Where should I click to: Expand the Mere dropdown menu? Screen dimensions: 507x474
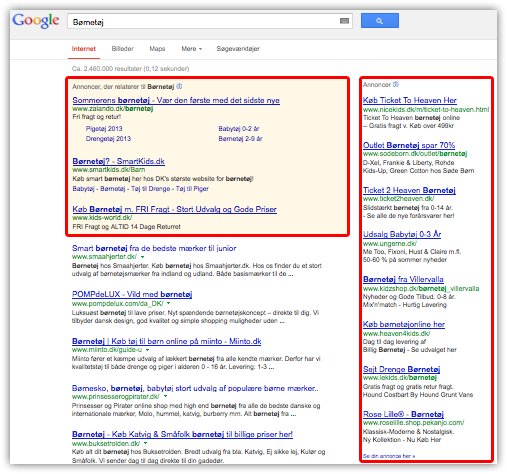(x=192, y=49)
